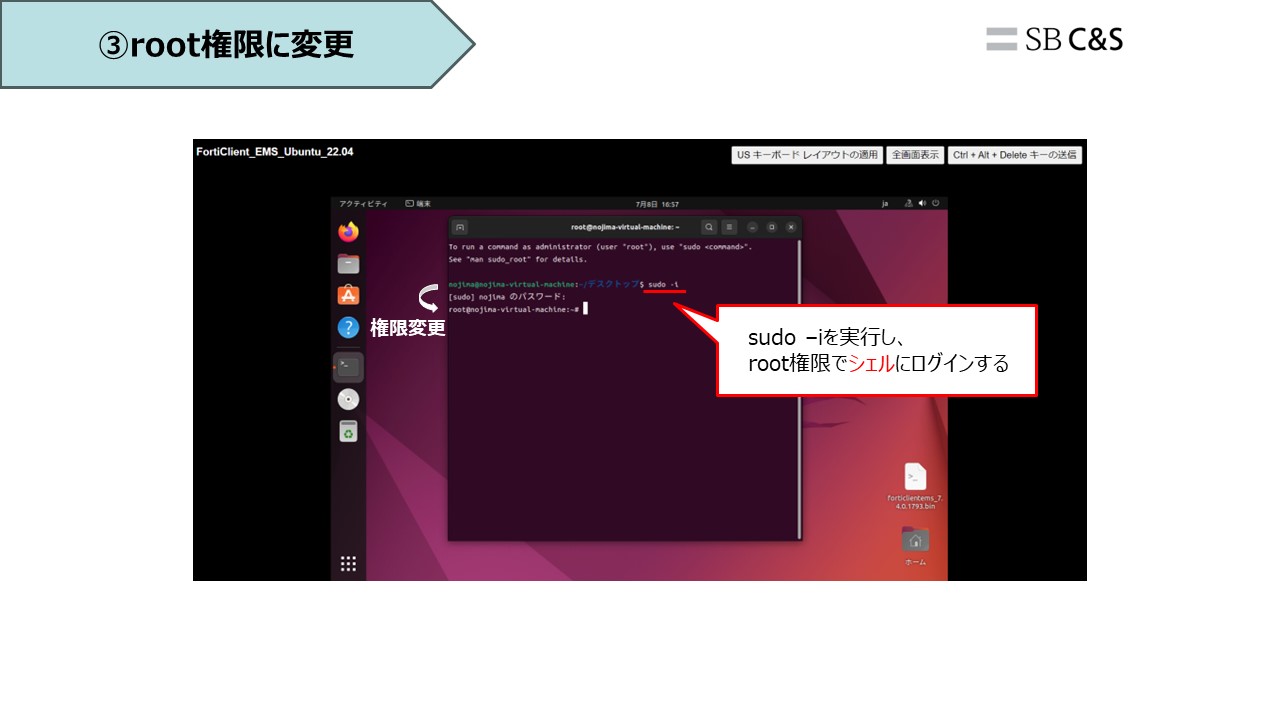1280x720 pixels.
Task: Maximize the terminal window
Action: (x=772, y=227)
